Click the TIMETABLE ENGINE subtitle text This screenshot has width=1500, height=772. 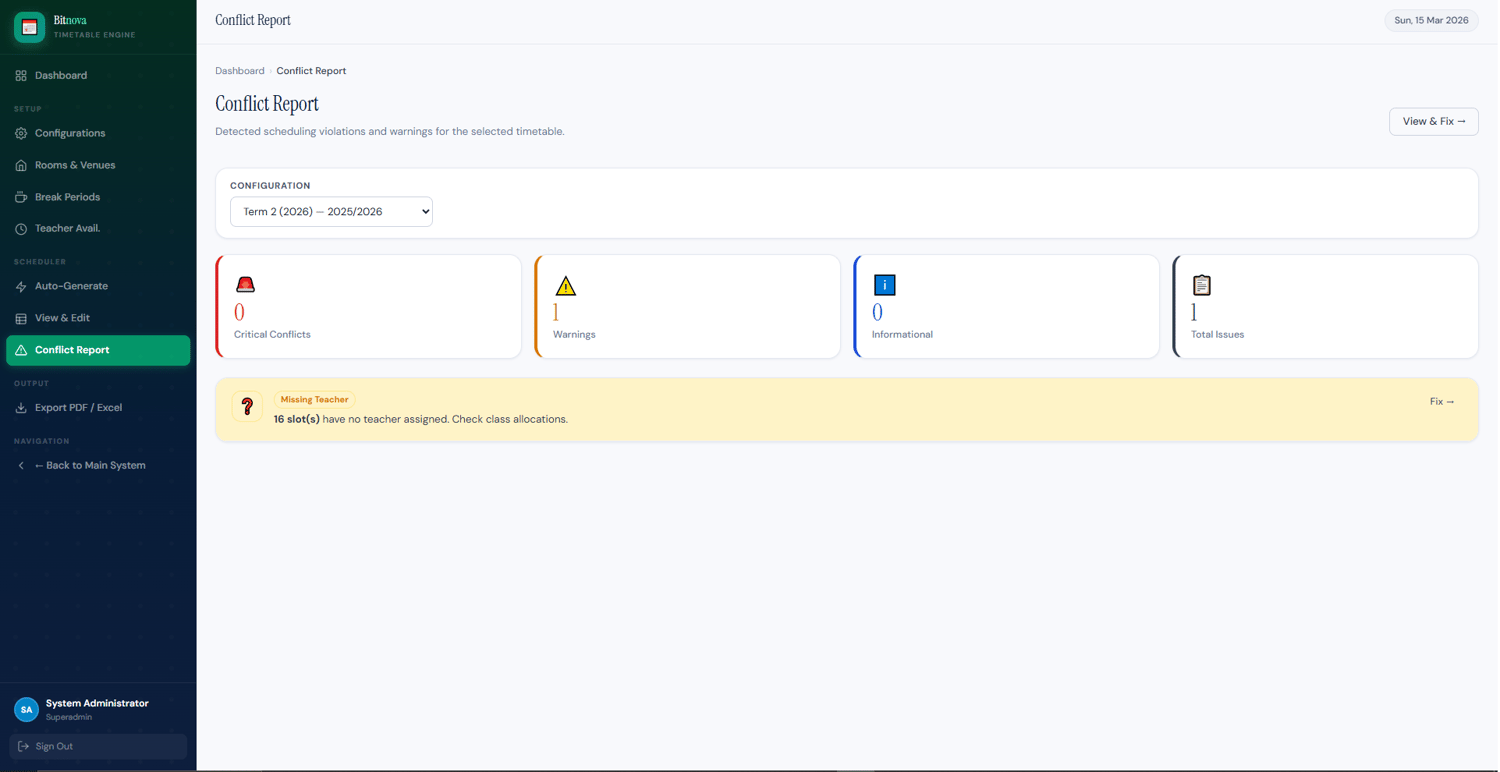click(x=94, y=35)
